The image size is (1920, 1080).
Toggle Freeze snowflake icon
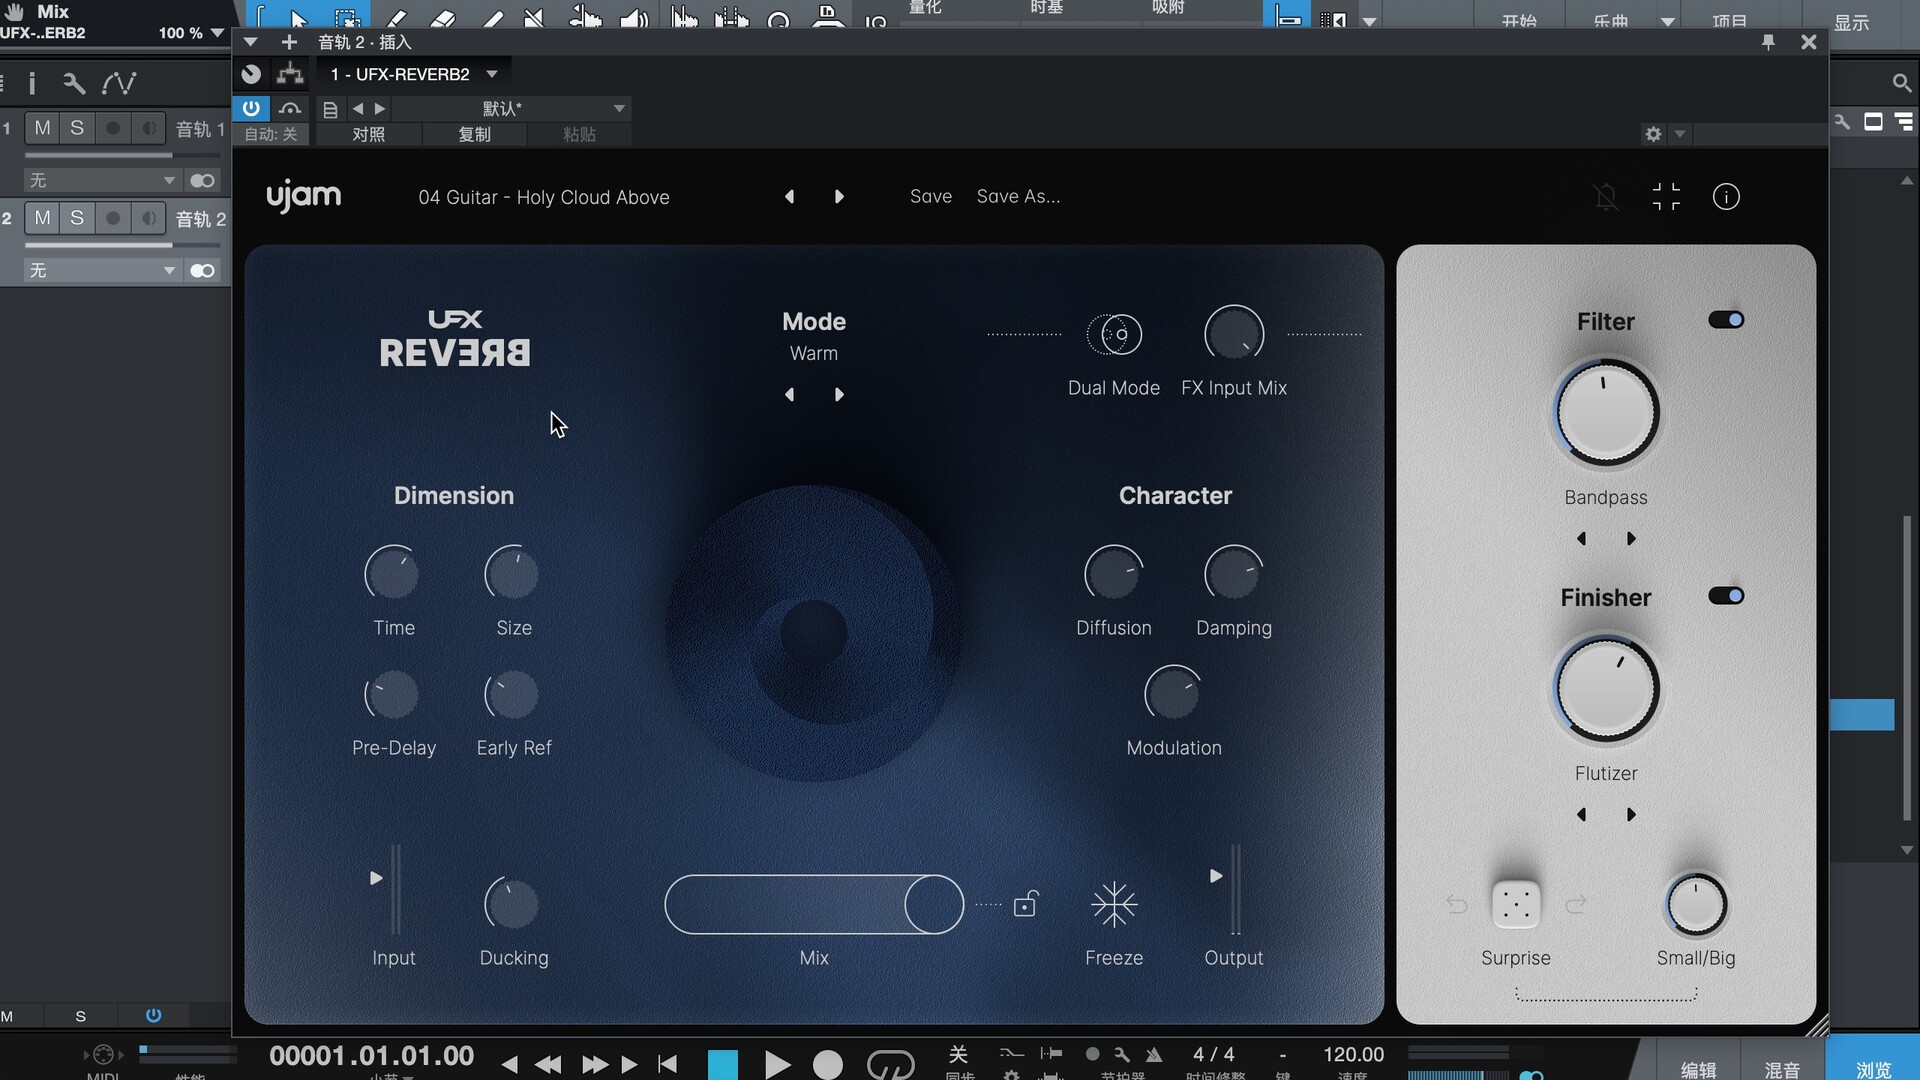(1114, 905)
